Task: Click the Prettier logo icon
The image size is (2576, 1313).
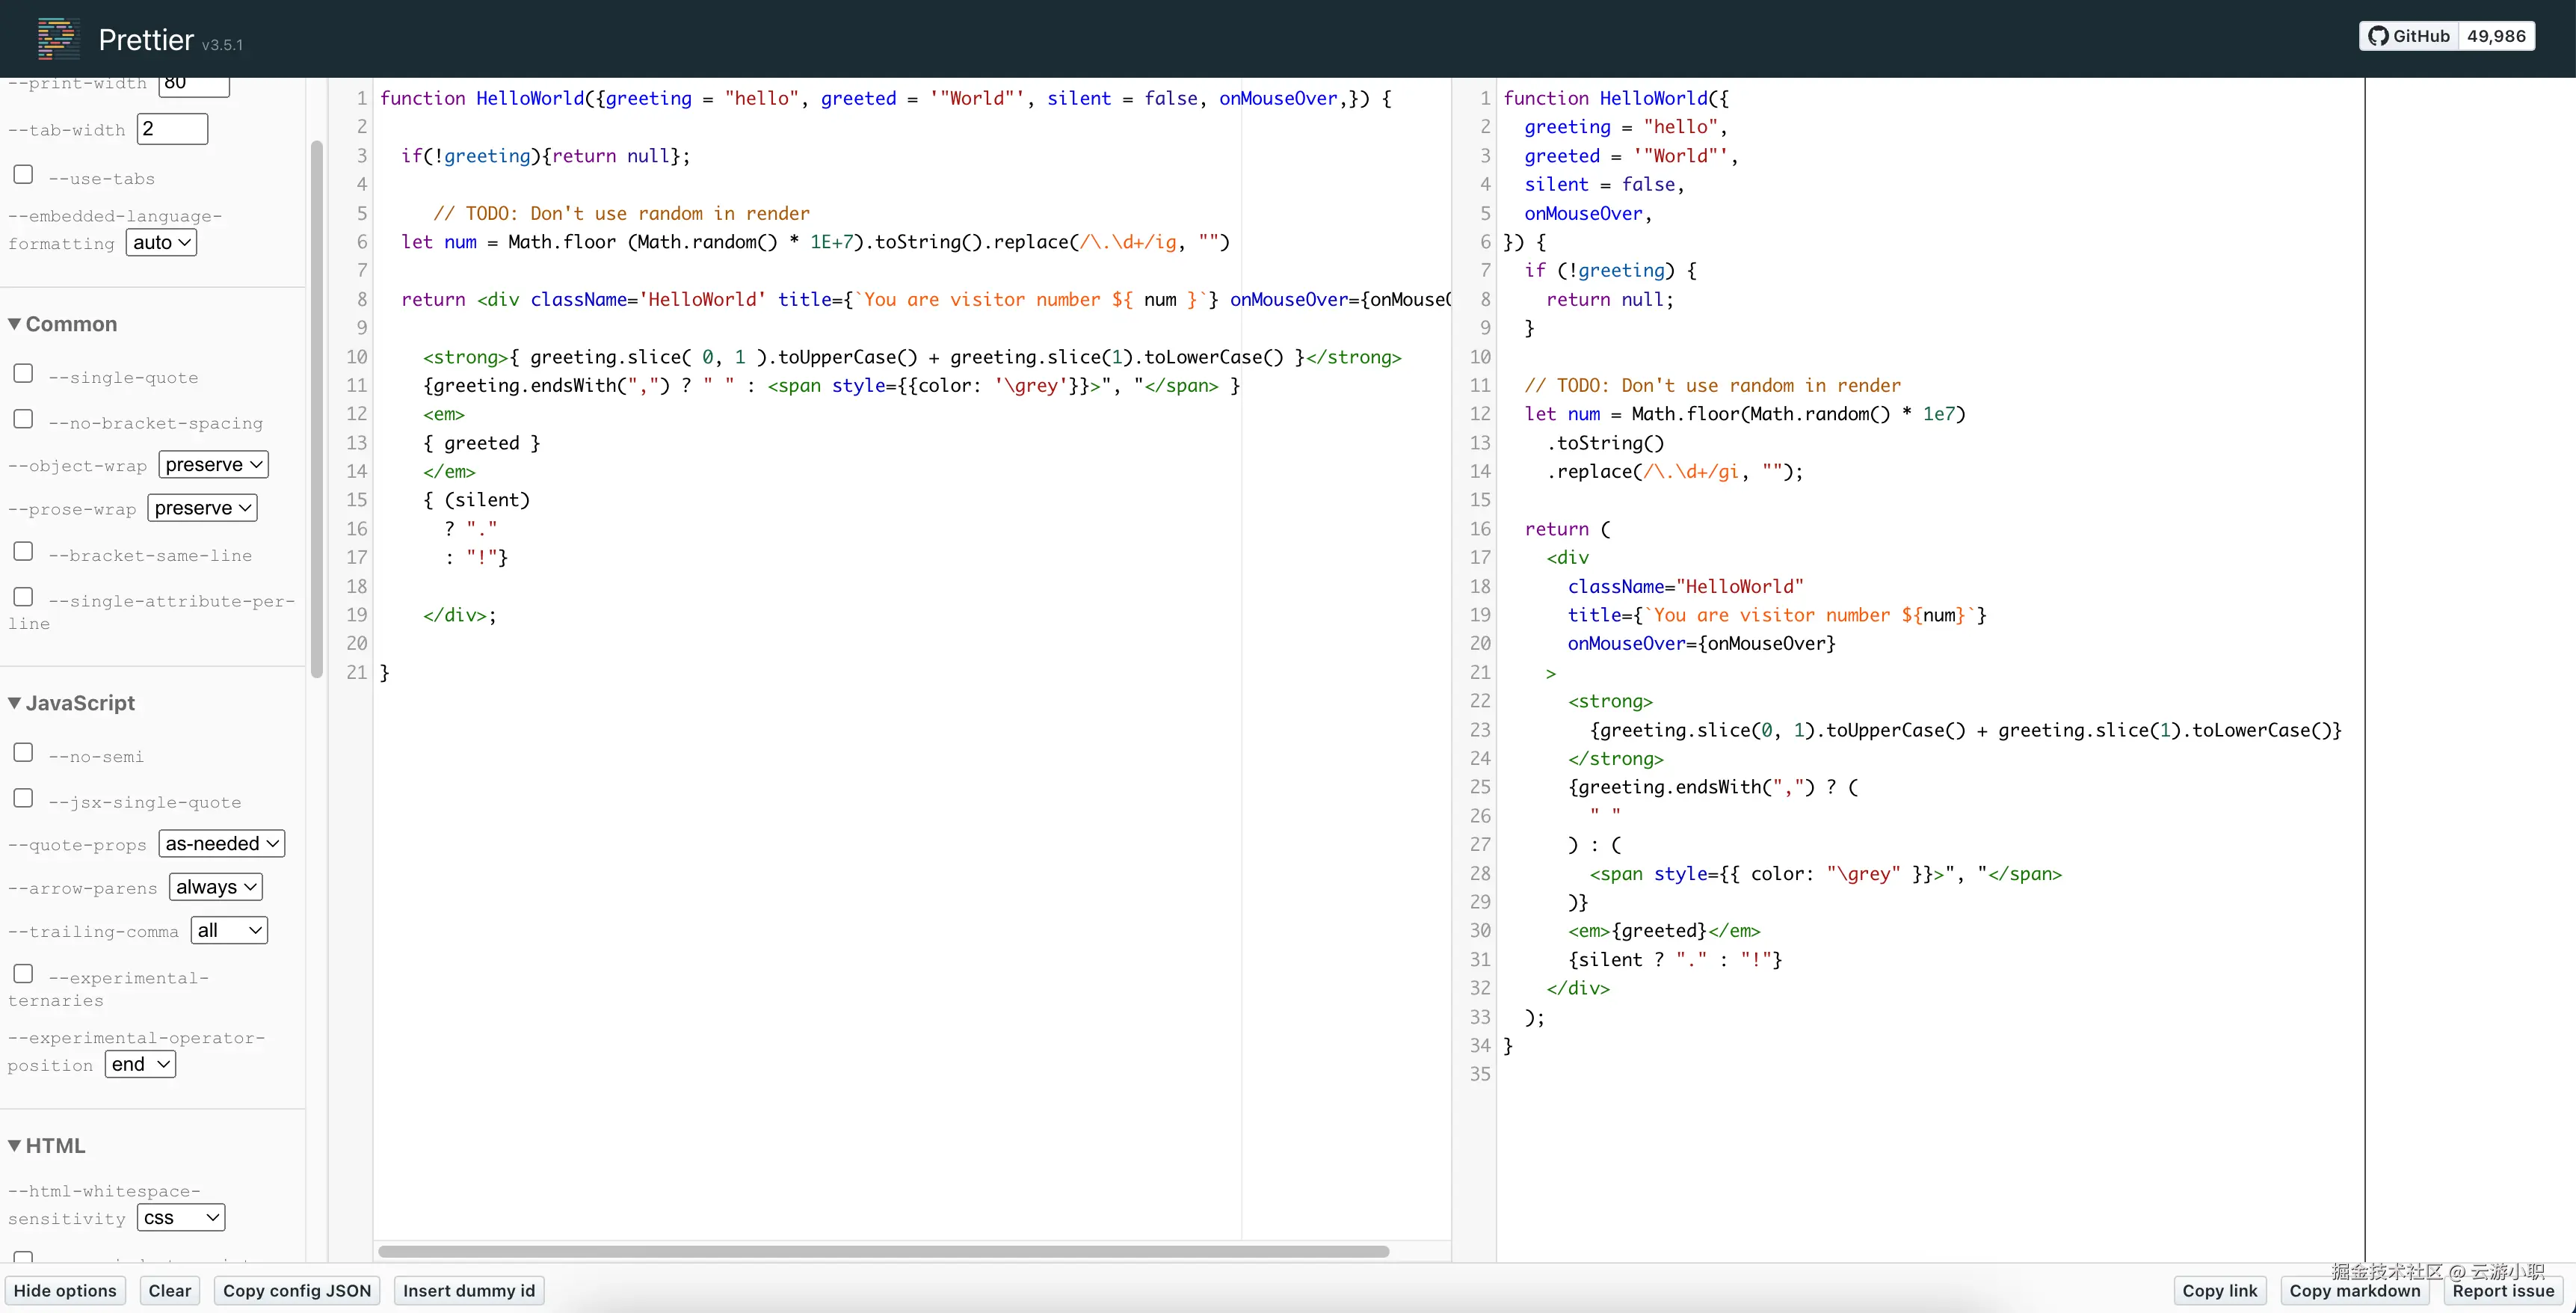Action: (x=58, y=38)
